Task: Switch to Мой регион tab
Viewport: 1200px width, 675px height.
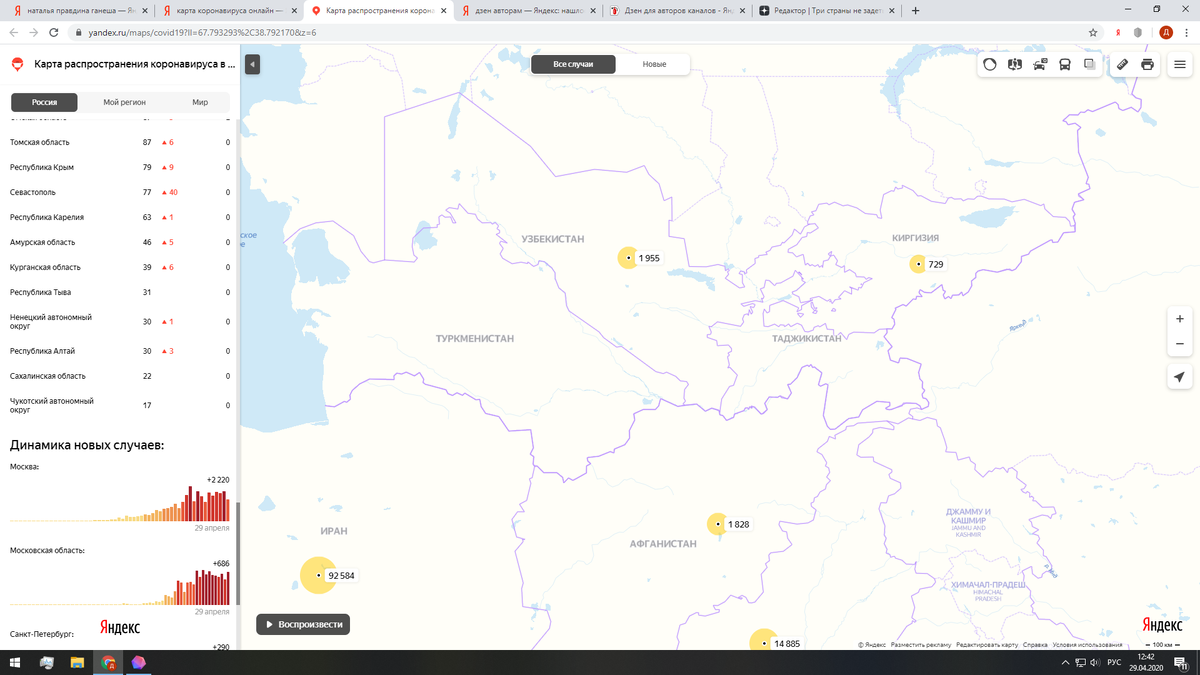Action: [125, 102]
